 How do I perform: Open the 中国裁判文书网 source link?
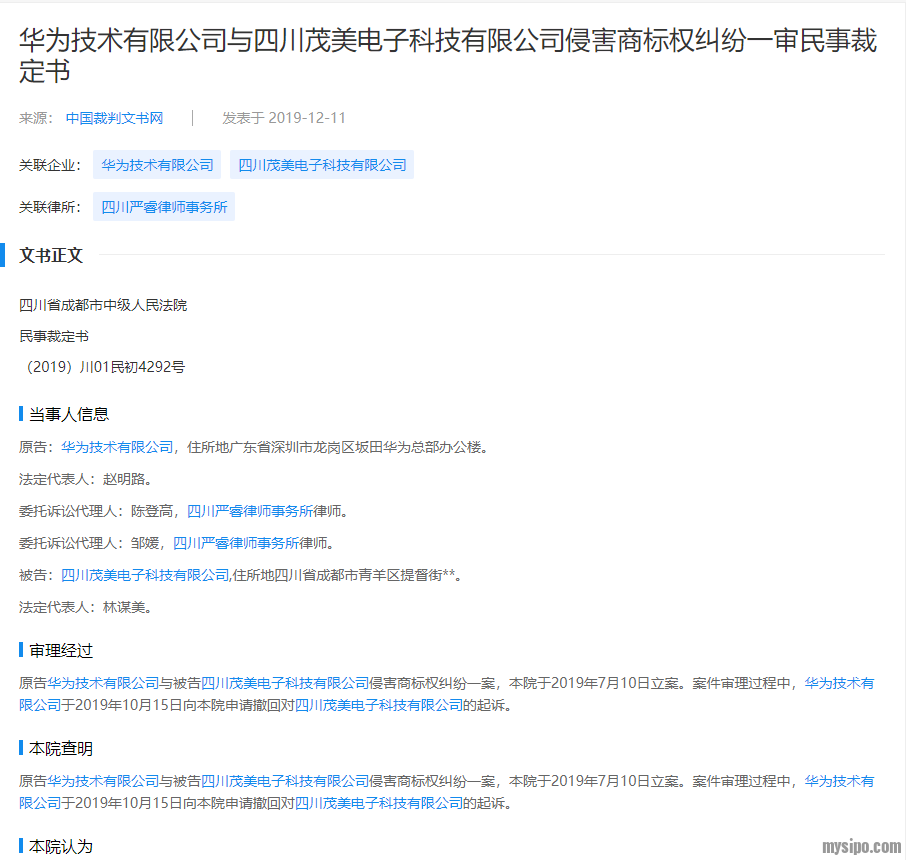(x=114, y=118)
